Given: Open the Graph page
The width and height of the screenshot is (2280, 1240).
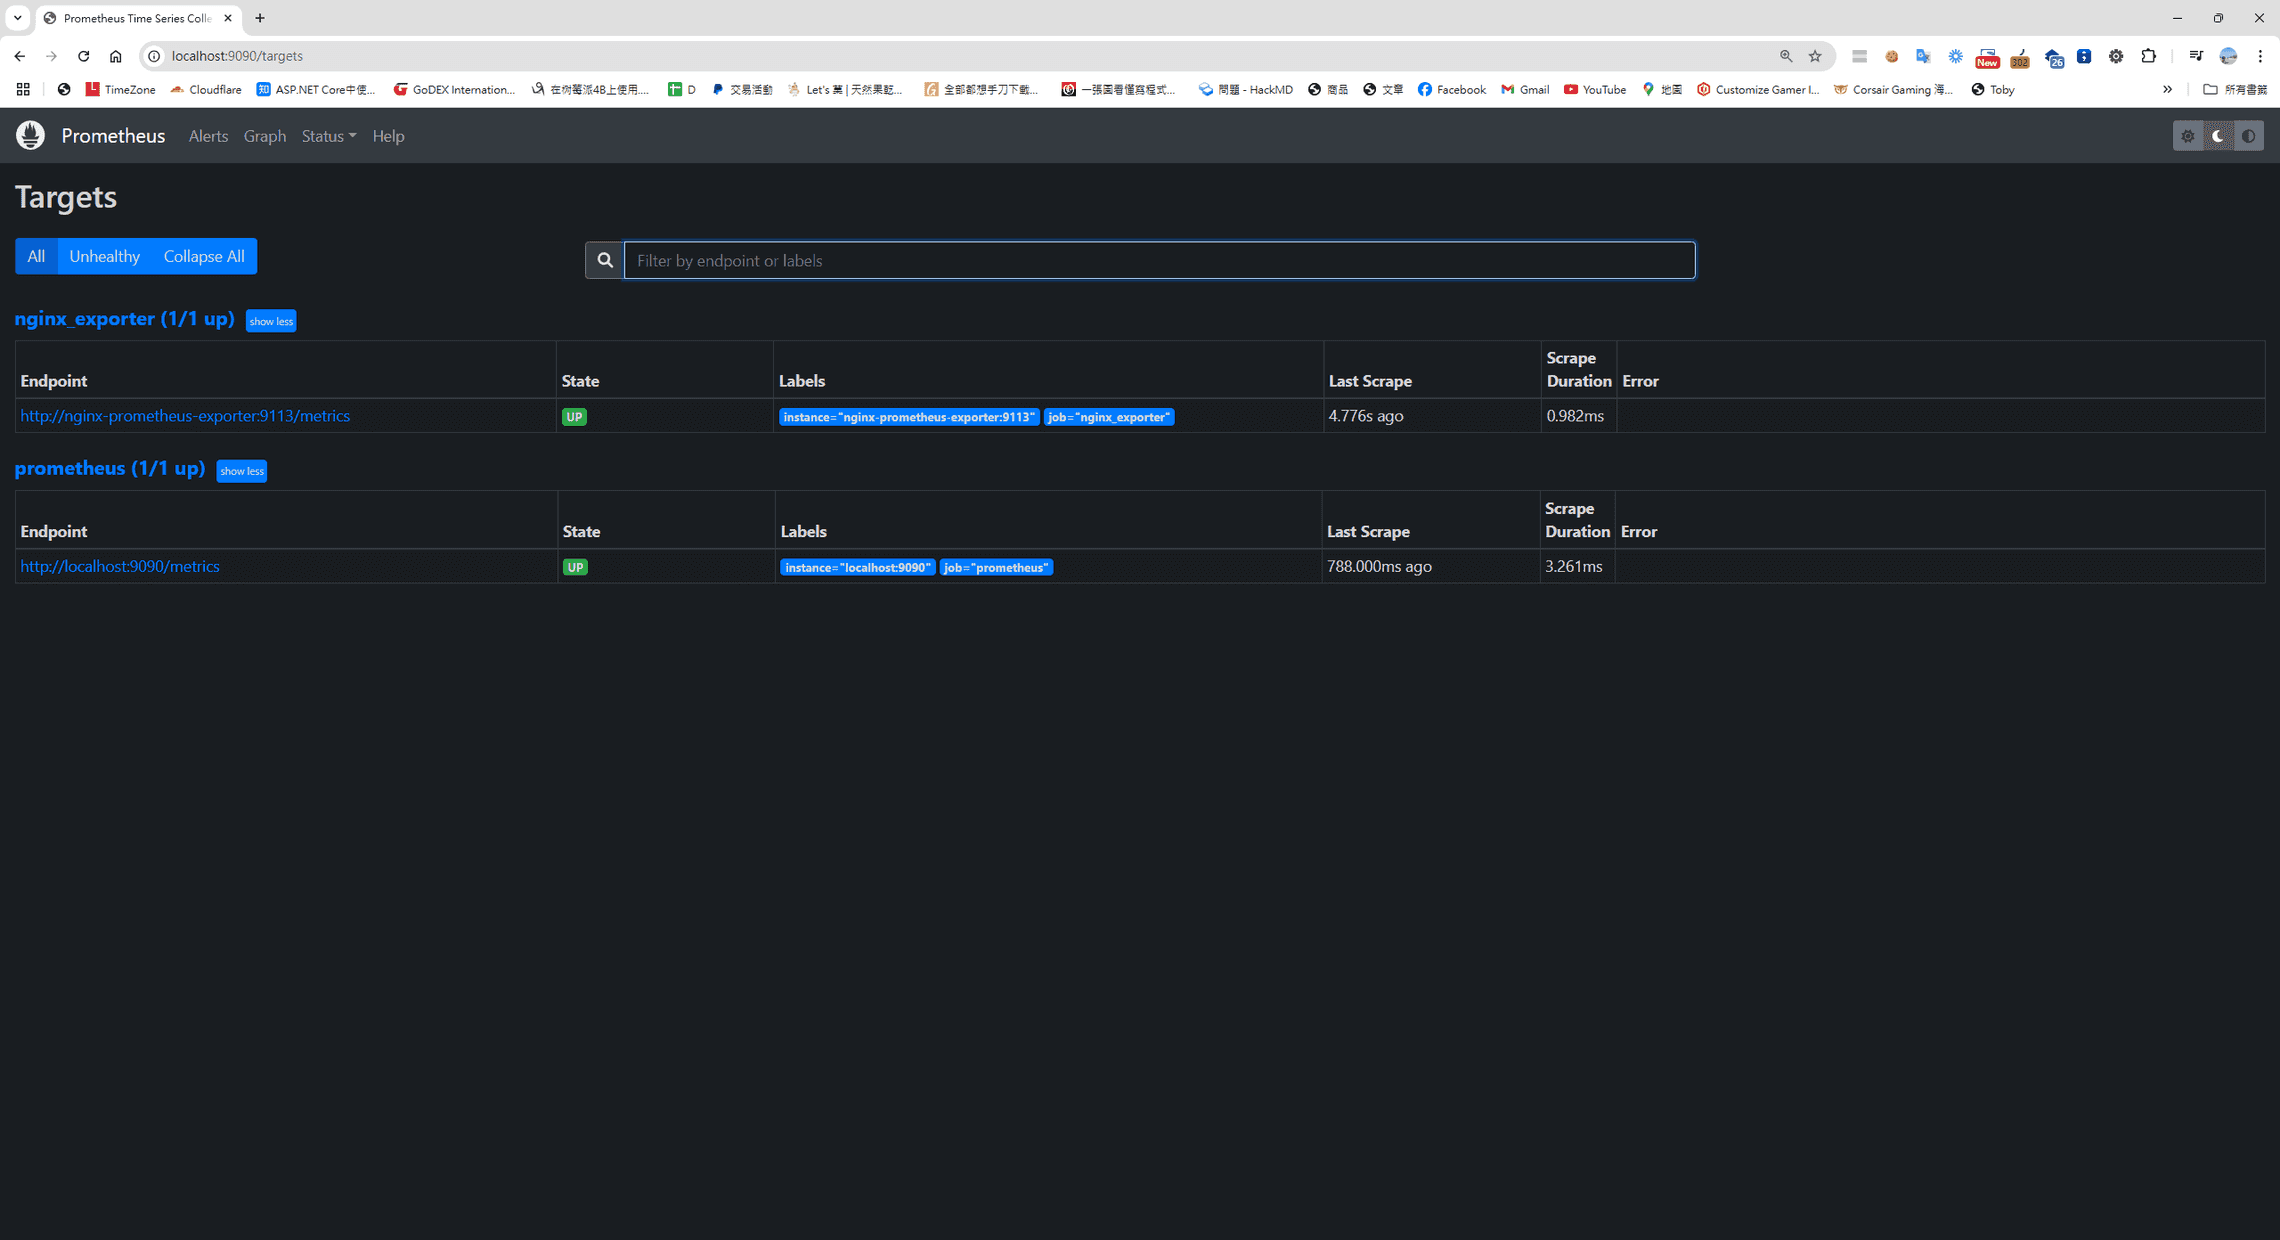Looking at the screenshot, I should [264, 135].
